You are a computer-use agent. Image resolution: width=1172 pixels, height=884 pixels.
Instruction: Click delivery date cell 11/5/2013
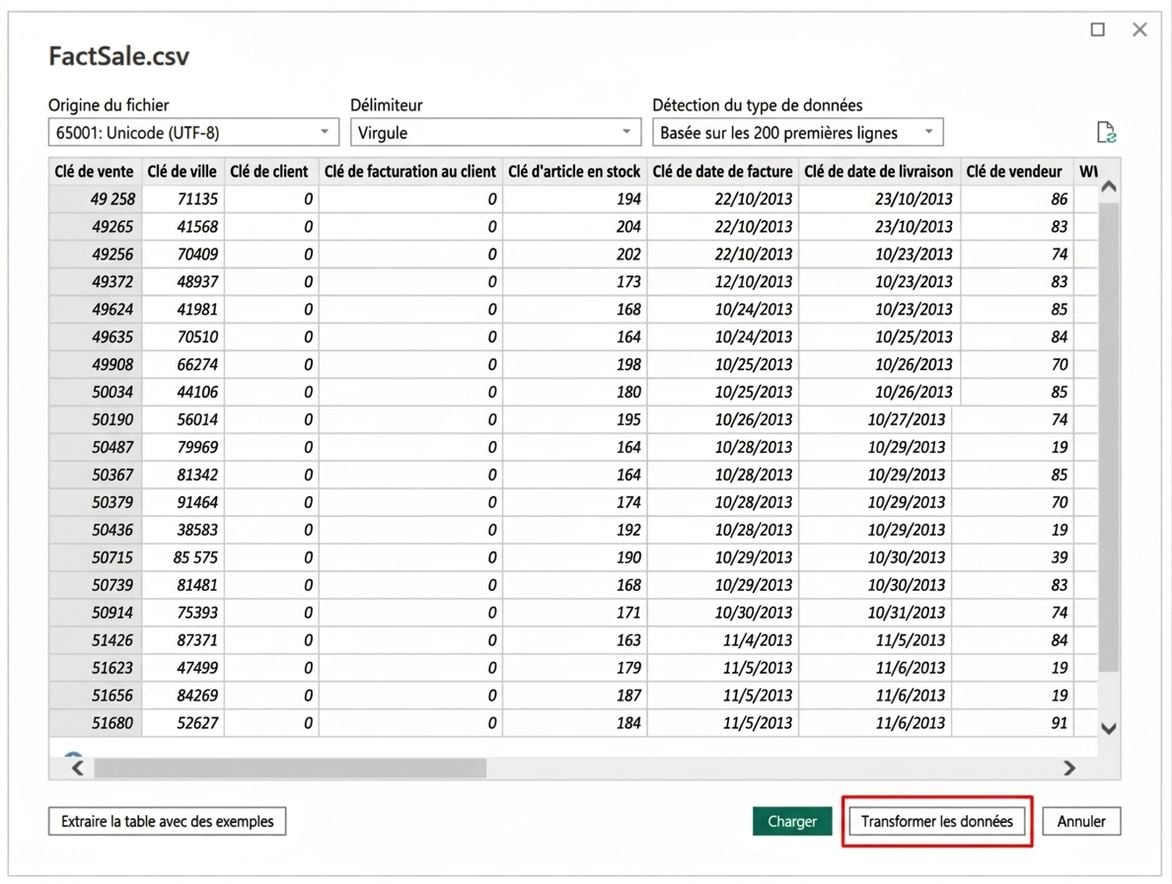[875, 640]
